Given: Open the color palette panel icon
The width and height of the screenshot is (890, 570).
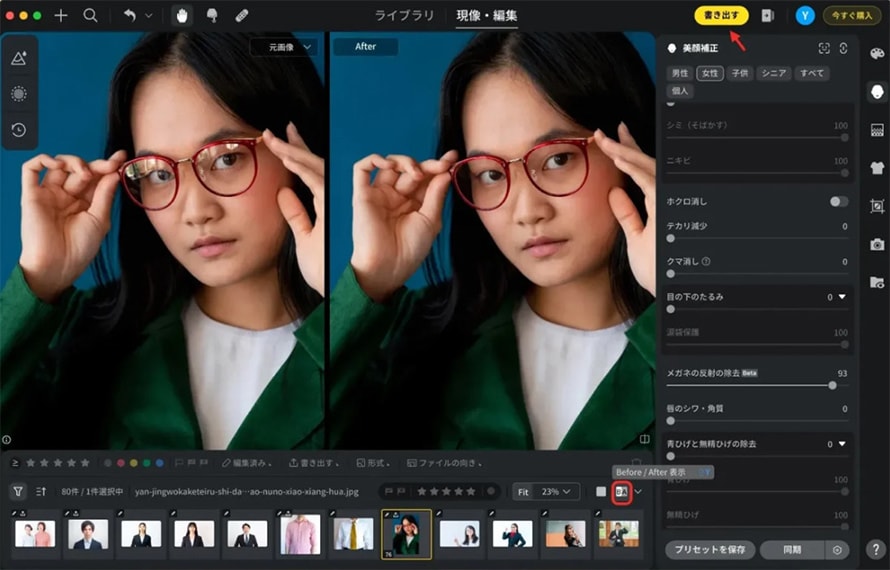Looking at the screenshot, I should point(877,53).
